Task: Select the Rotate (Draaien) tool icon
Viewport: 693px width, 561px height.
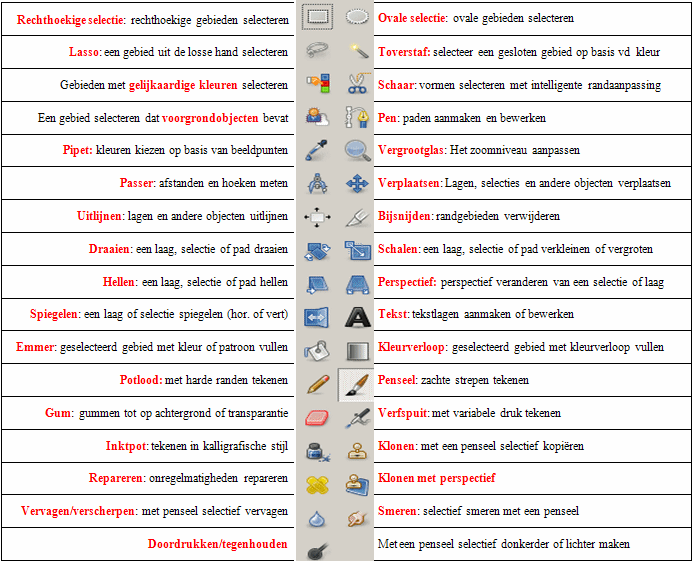Action: pos(317,249)
